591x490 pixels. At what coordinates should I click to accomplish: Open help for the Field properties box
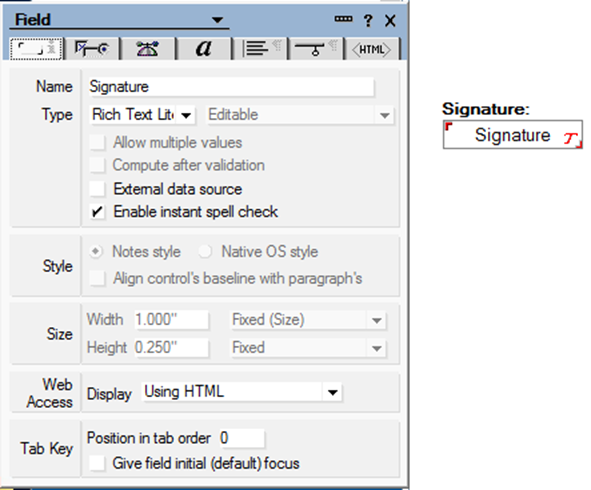pyautogui.click(x=368, y=20)
